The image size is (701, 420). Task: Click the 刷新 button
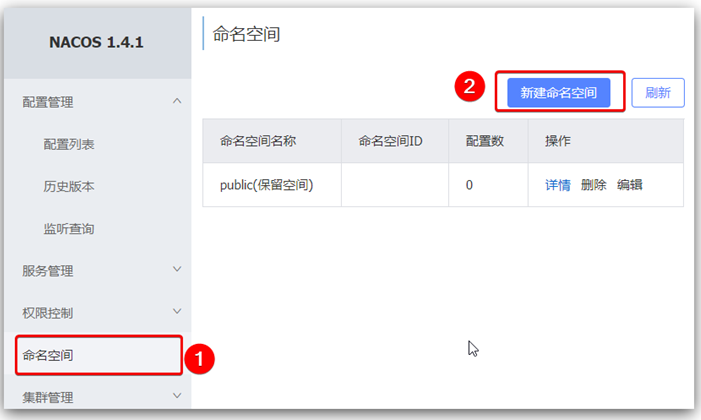tap(658, 93)
